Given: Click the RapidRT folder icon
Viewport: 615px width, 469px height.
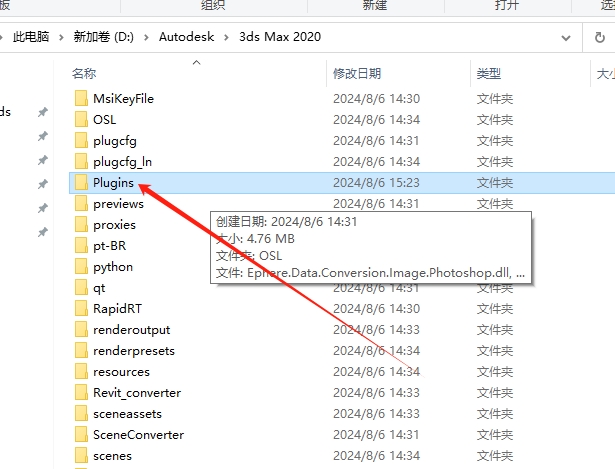Looking at the screenshot, I should pyautogui.click(x=81, y=309).
